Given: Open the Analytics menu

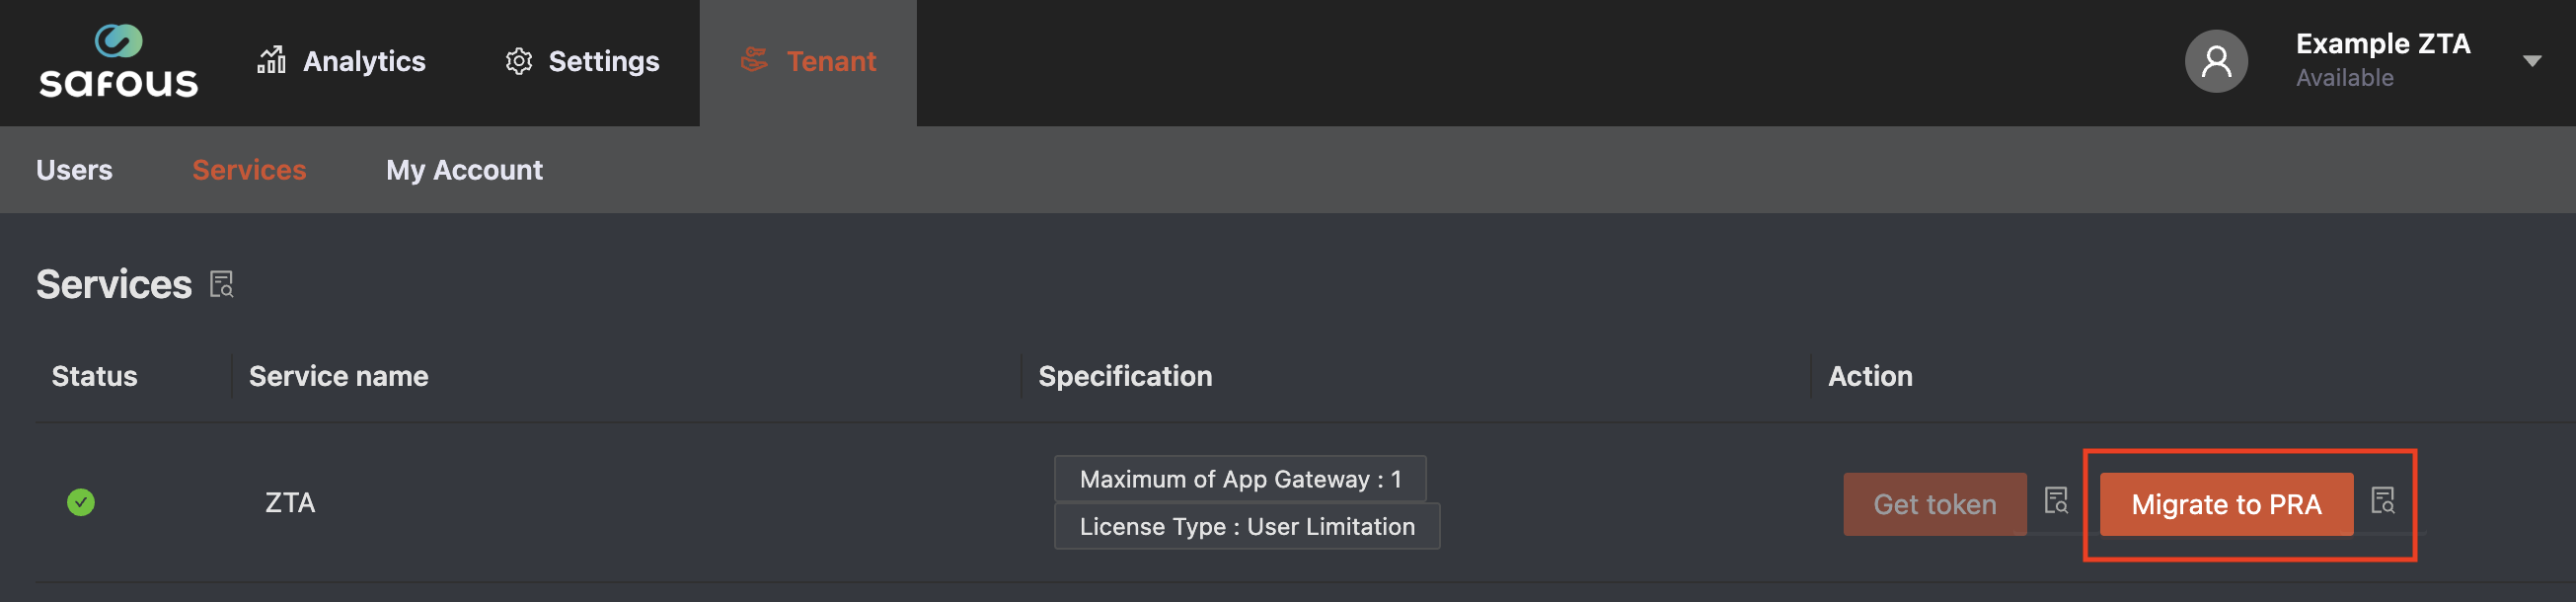Looking at the screenshot, I should pos(363,62).
